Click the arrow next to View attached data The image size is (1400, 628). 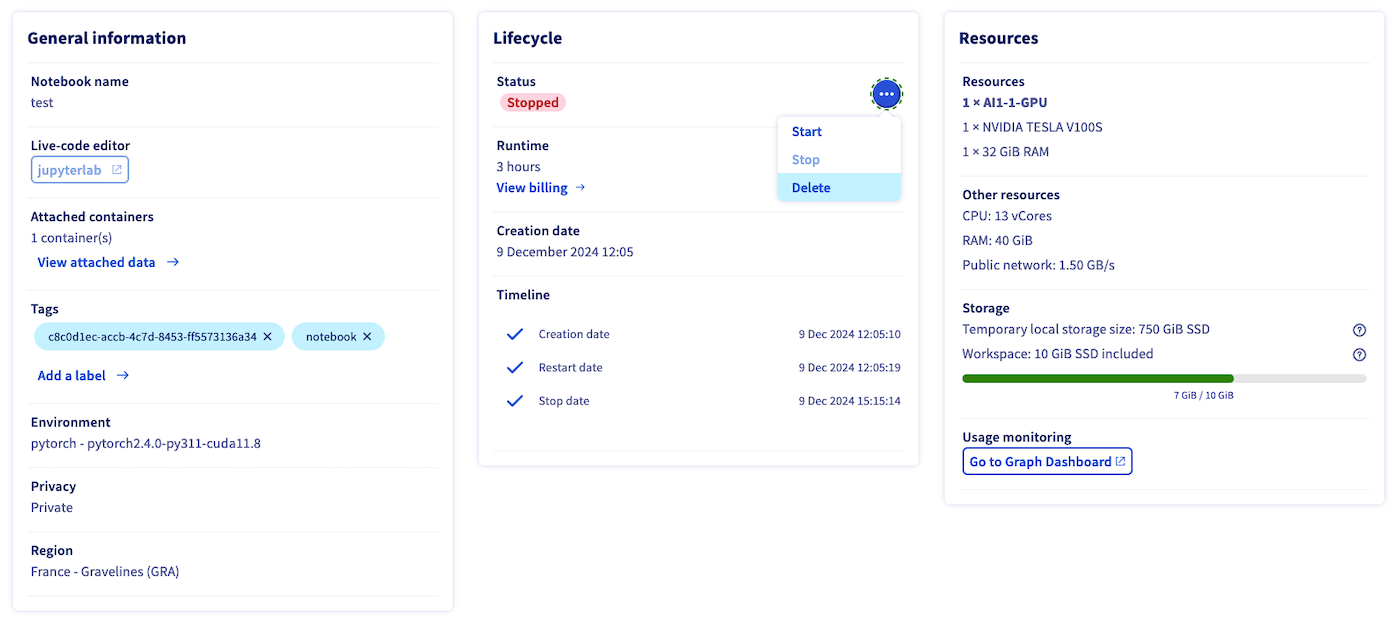point(173,263)
